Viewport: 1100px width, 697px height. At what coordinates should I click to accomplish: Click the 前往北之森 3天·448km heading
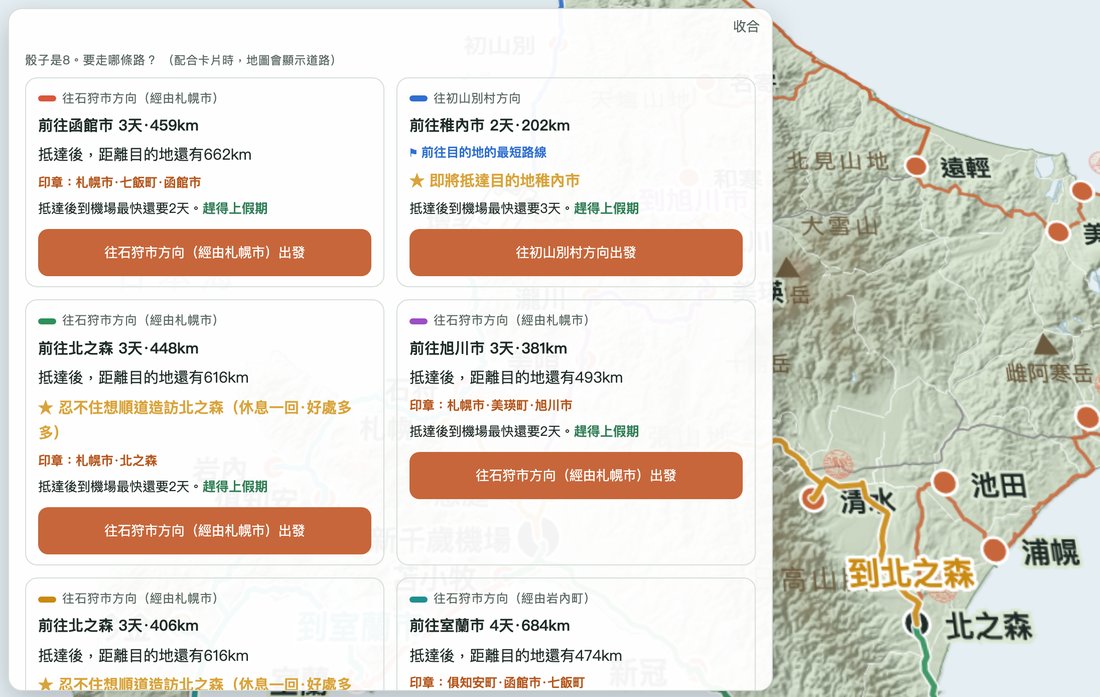(x=119, y=348)
